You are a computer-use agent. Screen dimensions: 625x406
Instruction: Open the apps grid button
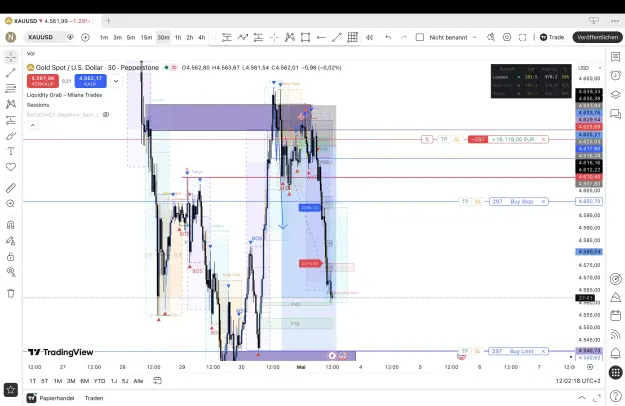[615, 373]
